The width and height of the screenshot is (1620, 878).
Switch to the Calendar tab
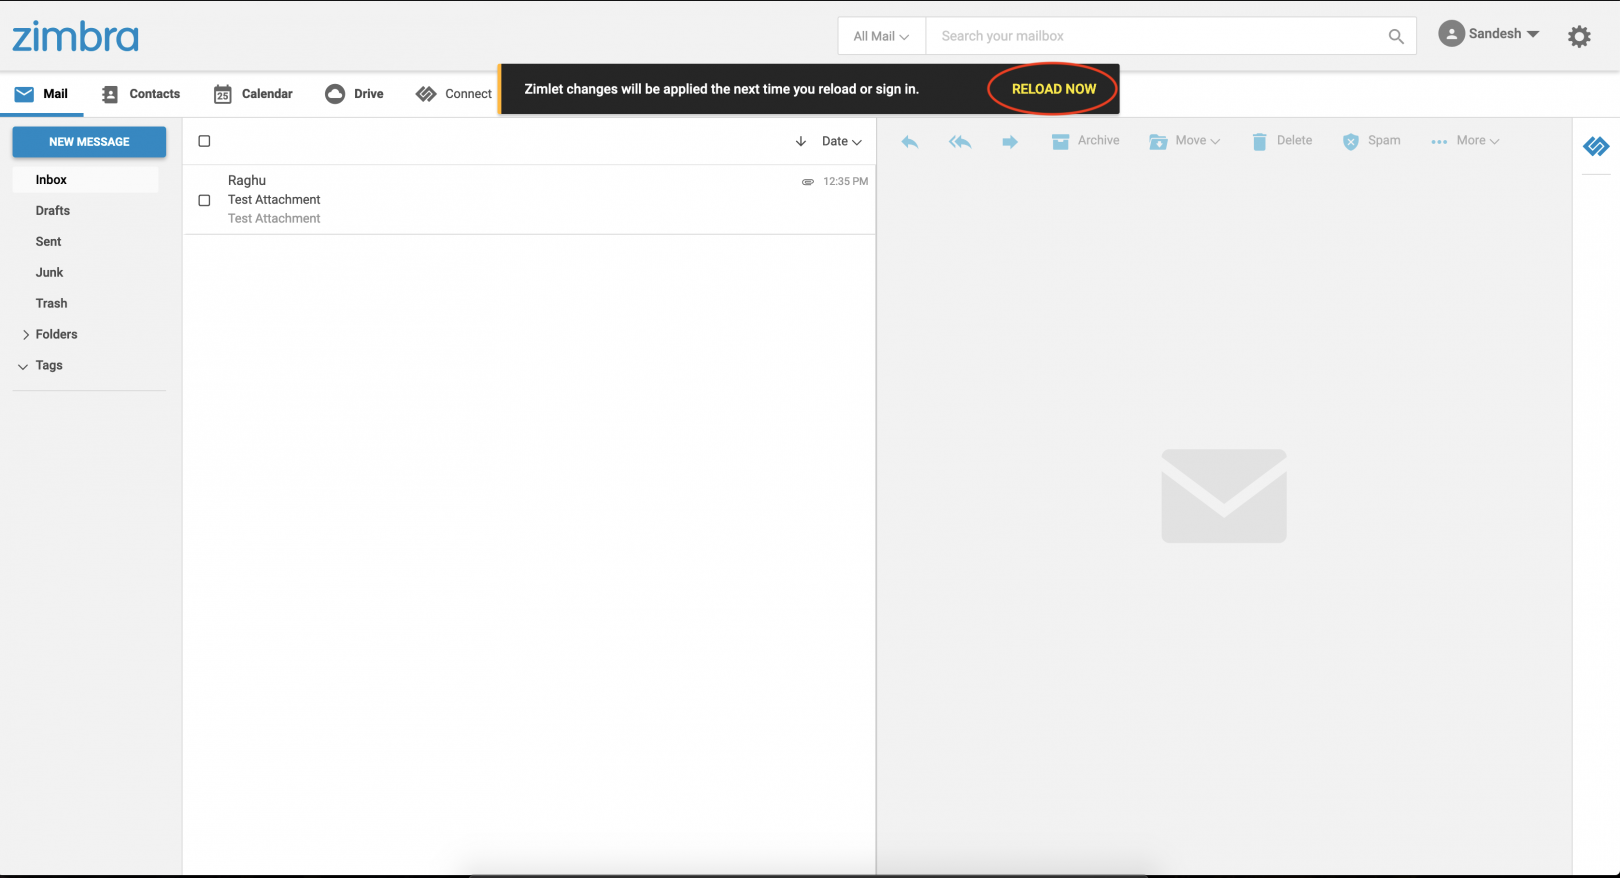click(x=253, y=94)
